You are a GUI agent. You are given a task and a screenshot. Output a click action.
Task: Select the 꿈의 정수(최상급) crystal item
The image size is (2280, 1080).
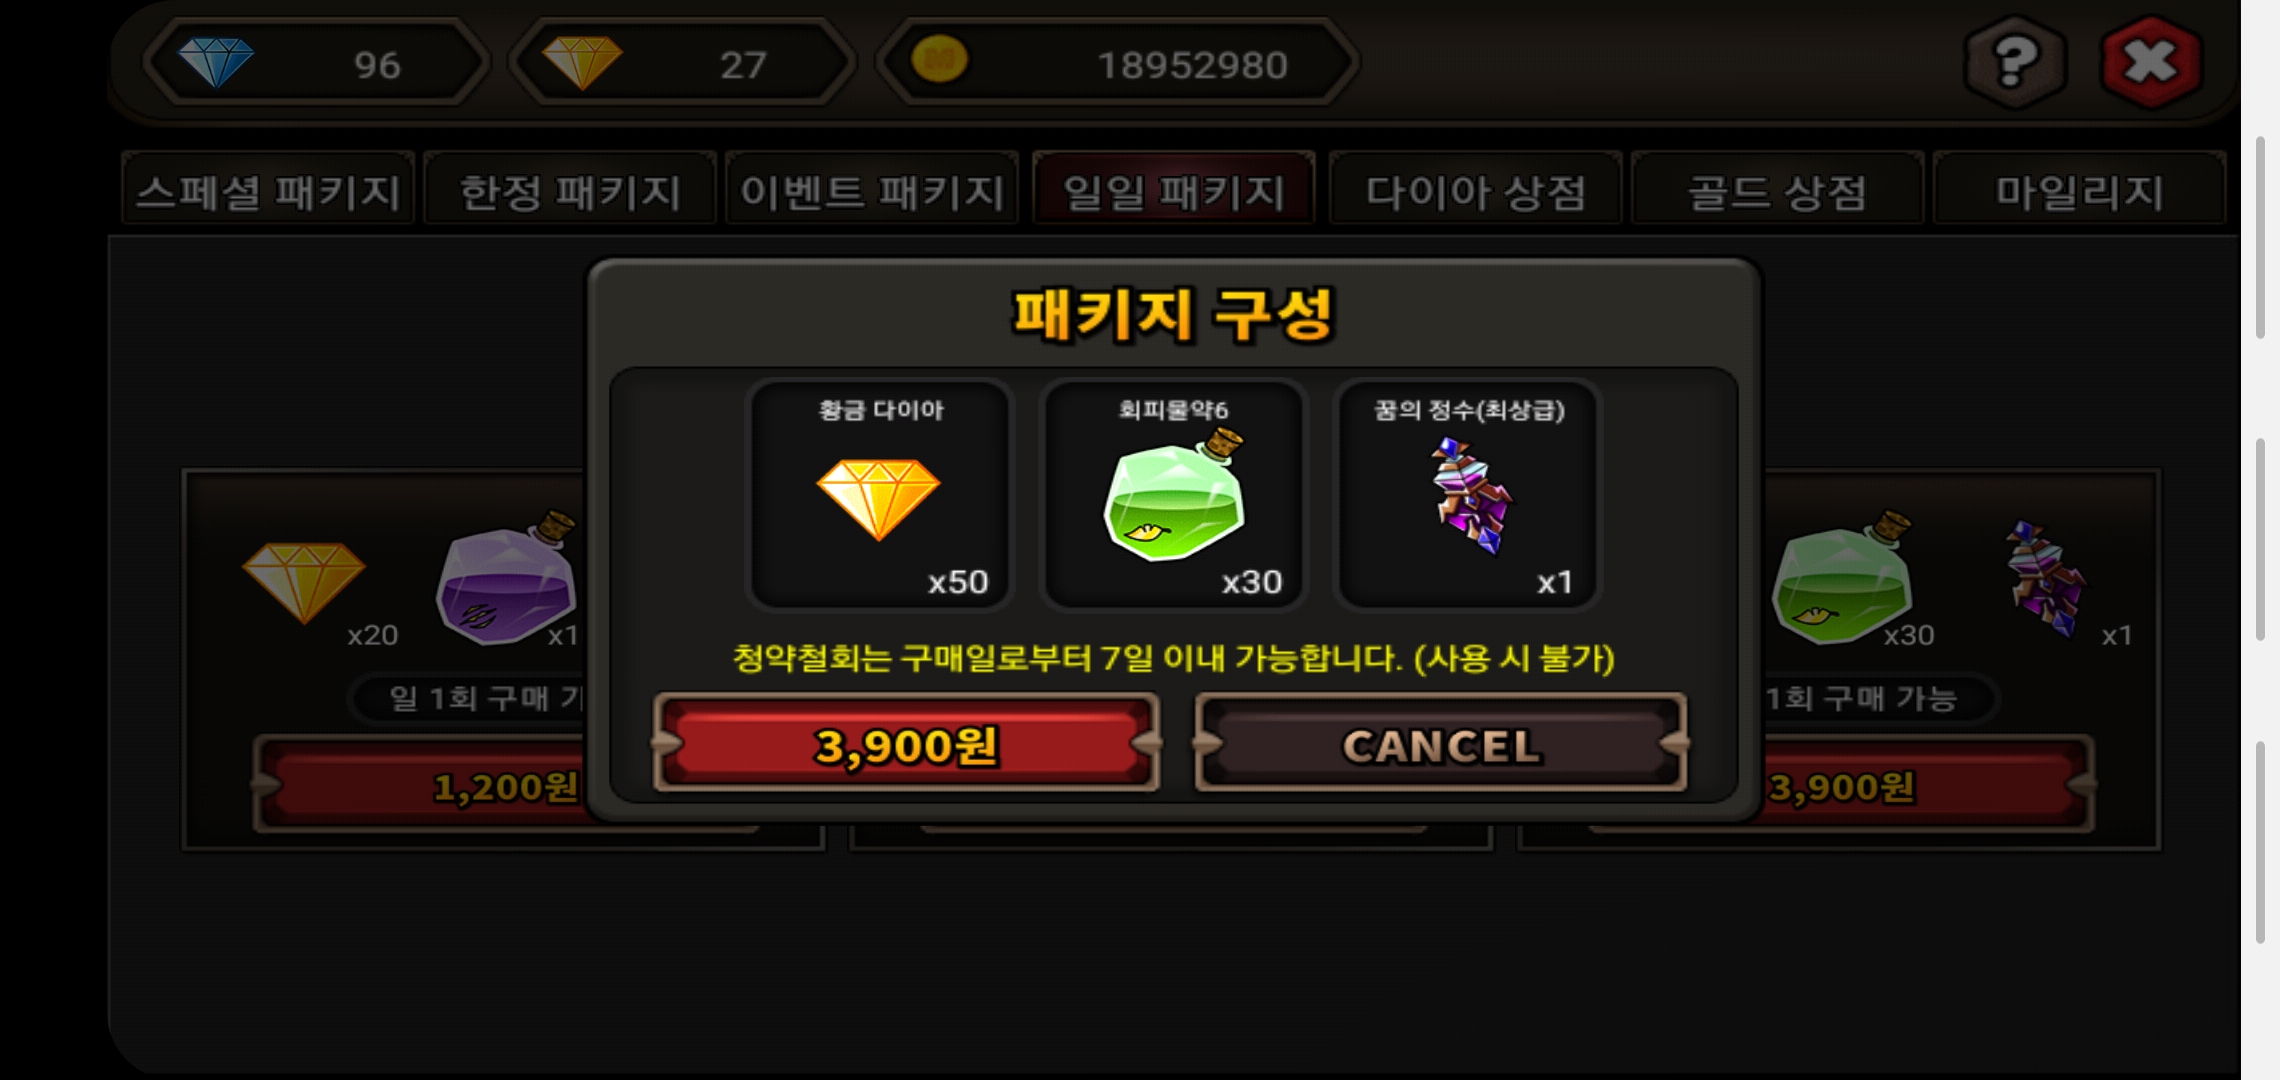(1467, 494)
